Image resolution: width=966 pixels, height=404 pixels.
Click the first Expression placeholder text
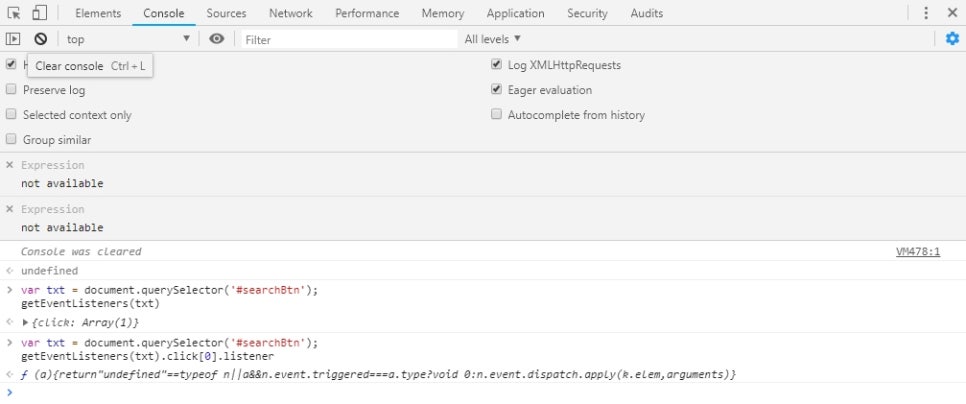(52, 165)
